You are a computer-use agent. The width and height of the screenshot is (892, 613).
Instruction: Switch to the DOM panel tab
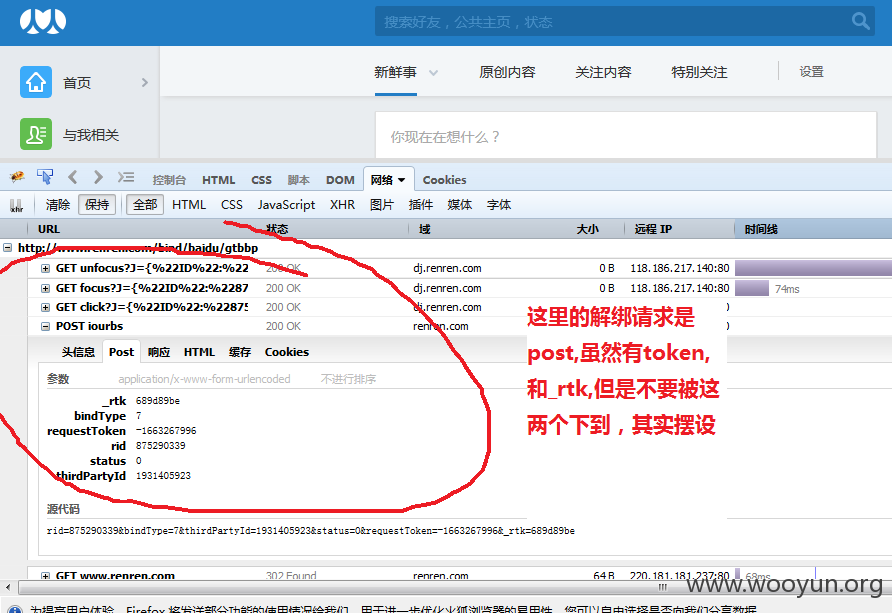(340, 180)
